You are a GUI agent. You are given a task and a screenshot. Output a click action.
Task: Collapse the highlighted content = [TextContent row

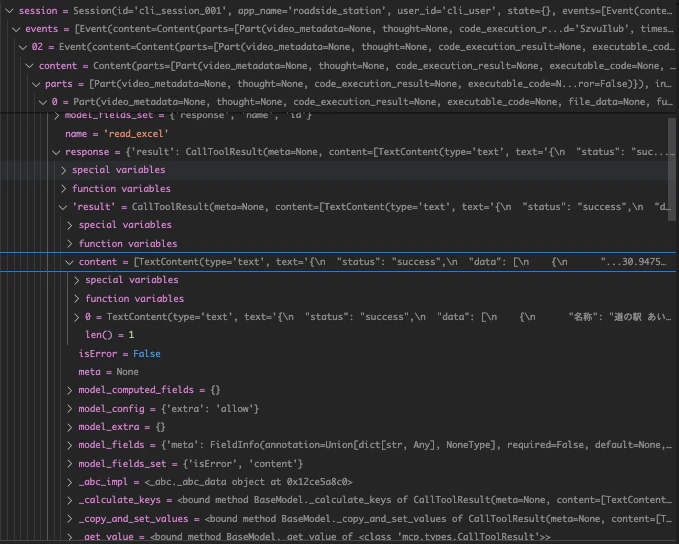(x=69, y=262)
